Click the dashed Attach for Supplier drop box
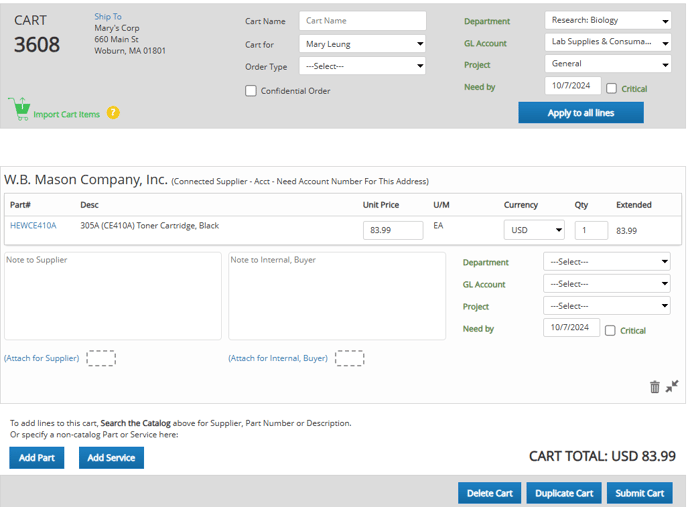The width and height of the screenshot is (688, 507). 101,358
